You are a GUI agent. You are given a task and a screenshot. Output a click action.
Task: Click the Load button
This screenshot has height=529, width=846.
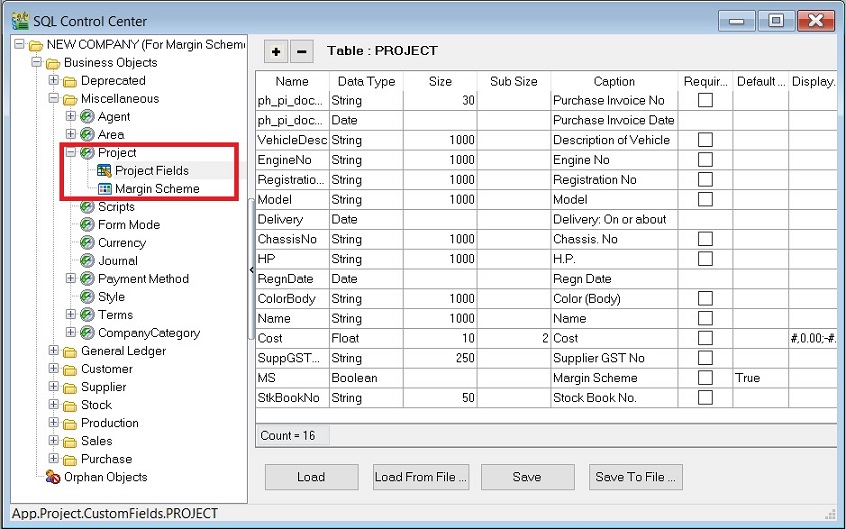310,477
